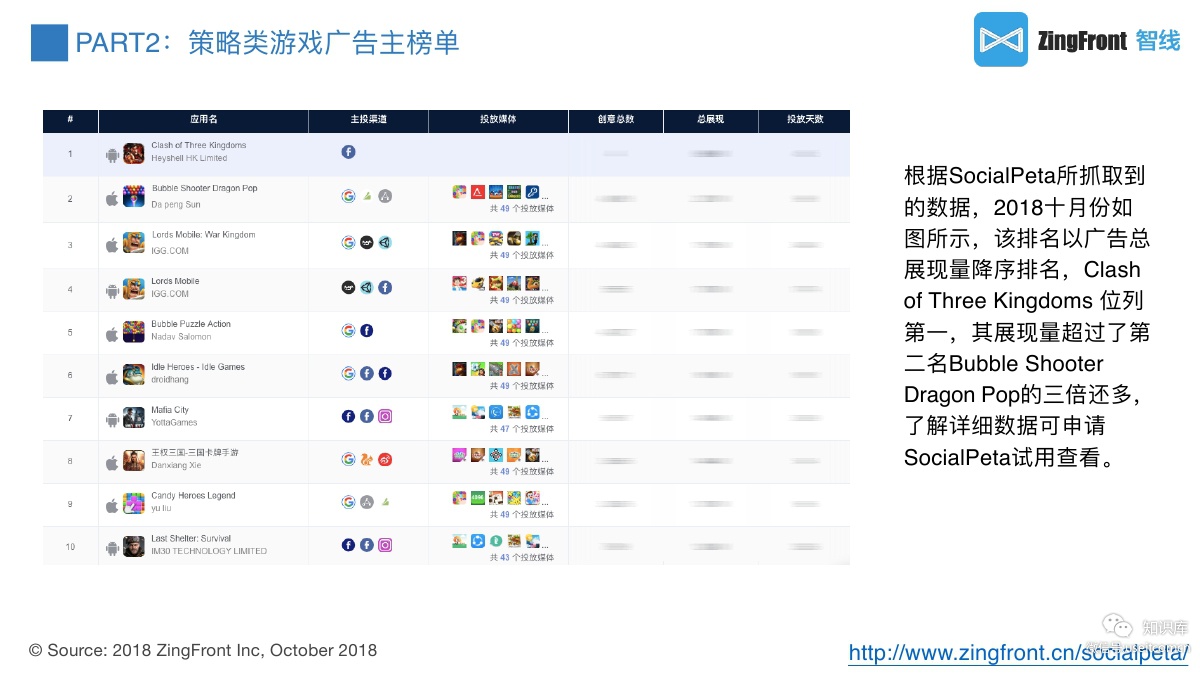The width and height of the screenshot is (1200, 675).
Task: Click Instagram channel icon for Last Shelter: Survival
Action: point(385,545)
